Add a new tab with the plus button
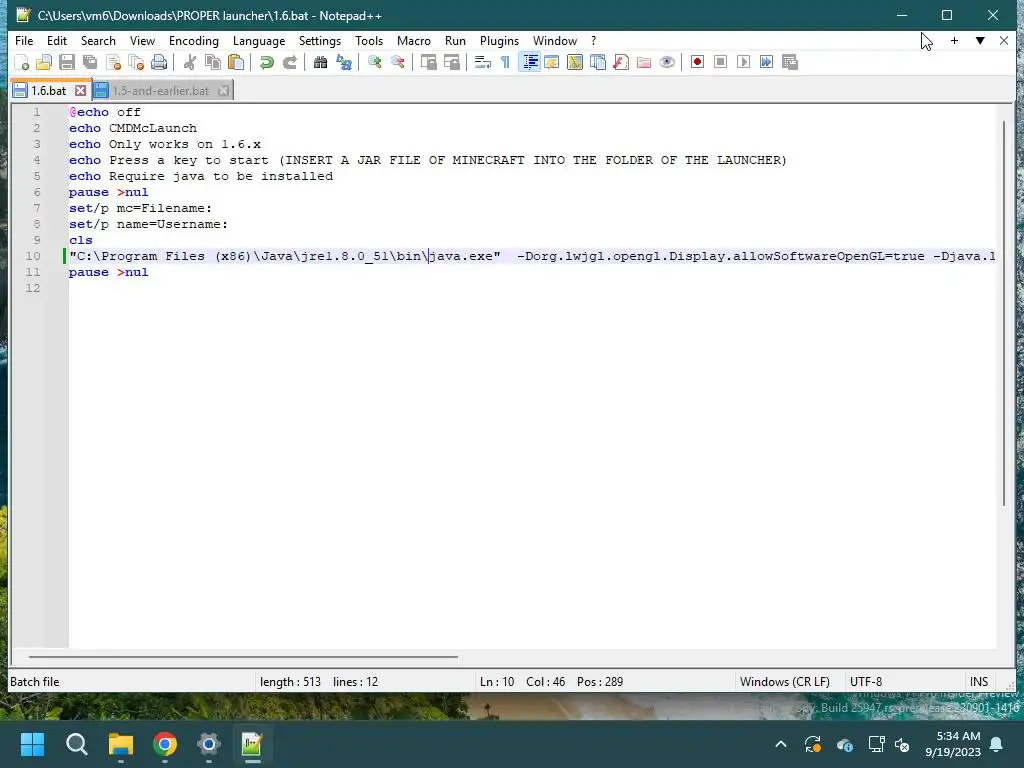 (954, 40)
